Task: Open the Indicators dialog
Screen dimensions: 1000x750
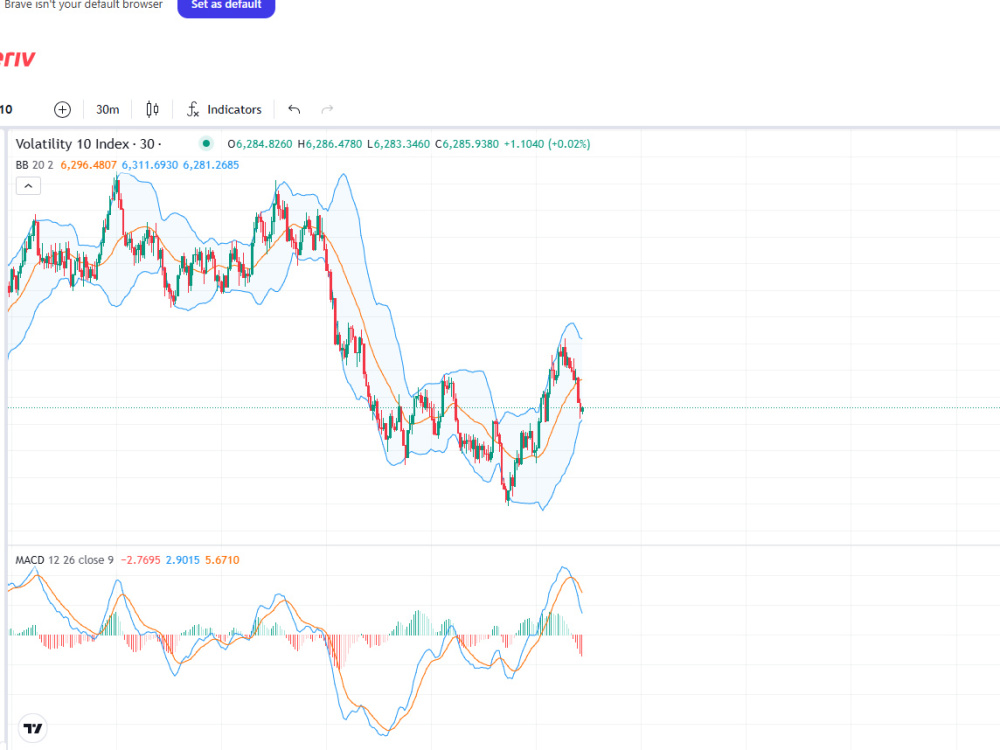Action: coord(224,110)
